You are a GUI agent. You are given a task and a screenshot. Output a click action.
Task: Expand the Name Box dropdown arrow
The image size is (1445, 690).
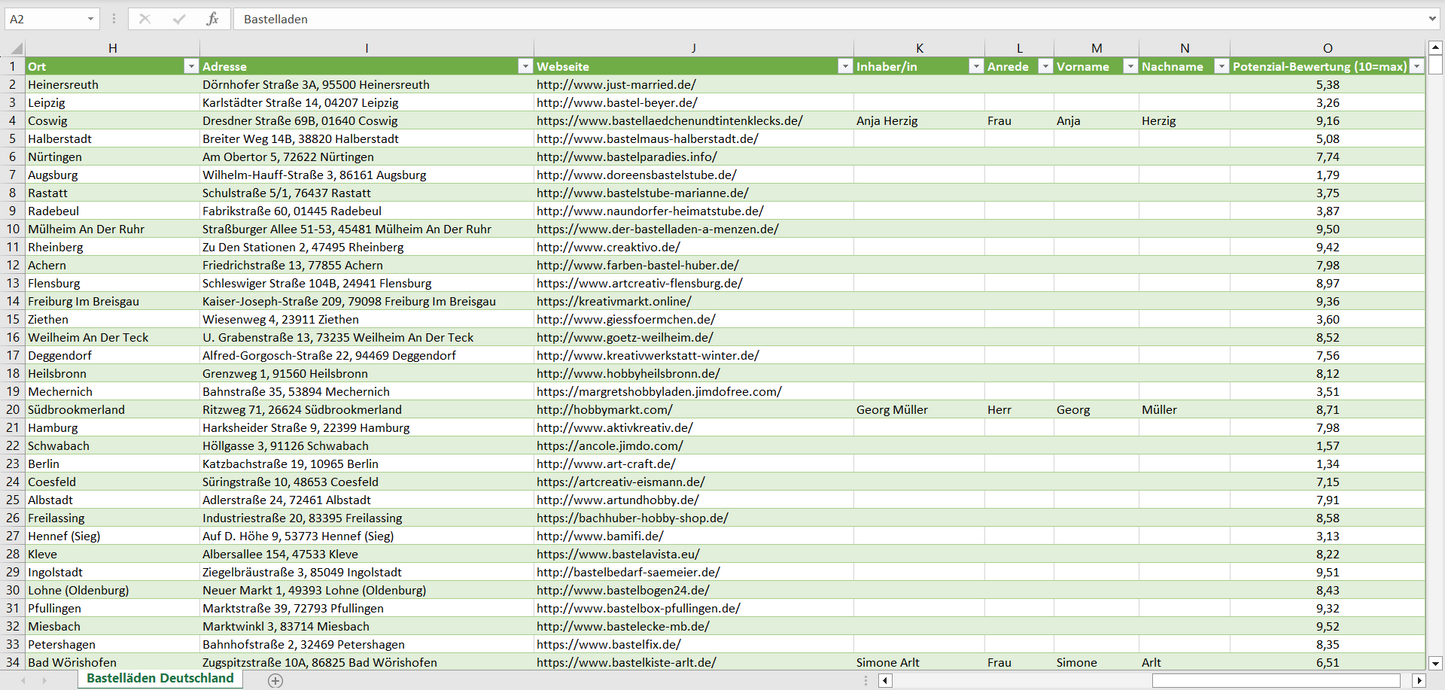click(90, 19)
